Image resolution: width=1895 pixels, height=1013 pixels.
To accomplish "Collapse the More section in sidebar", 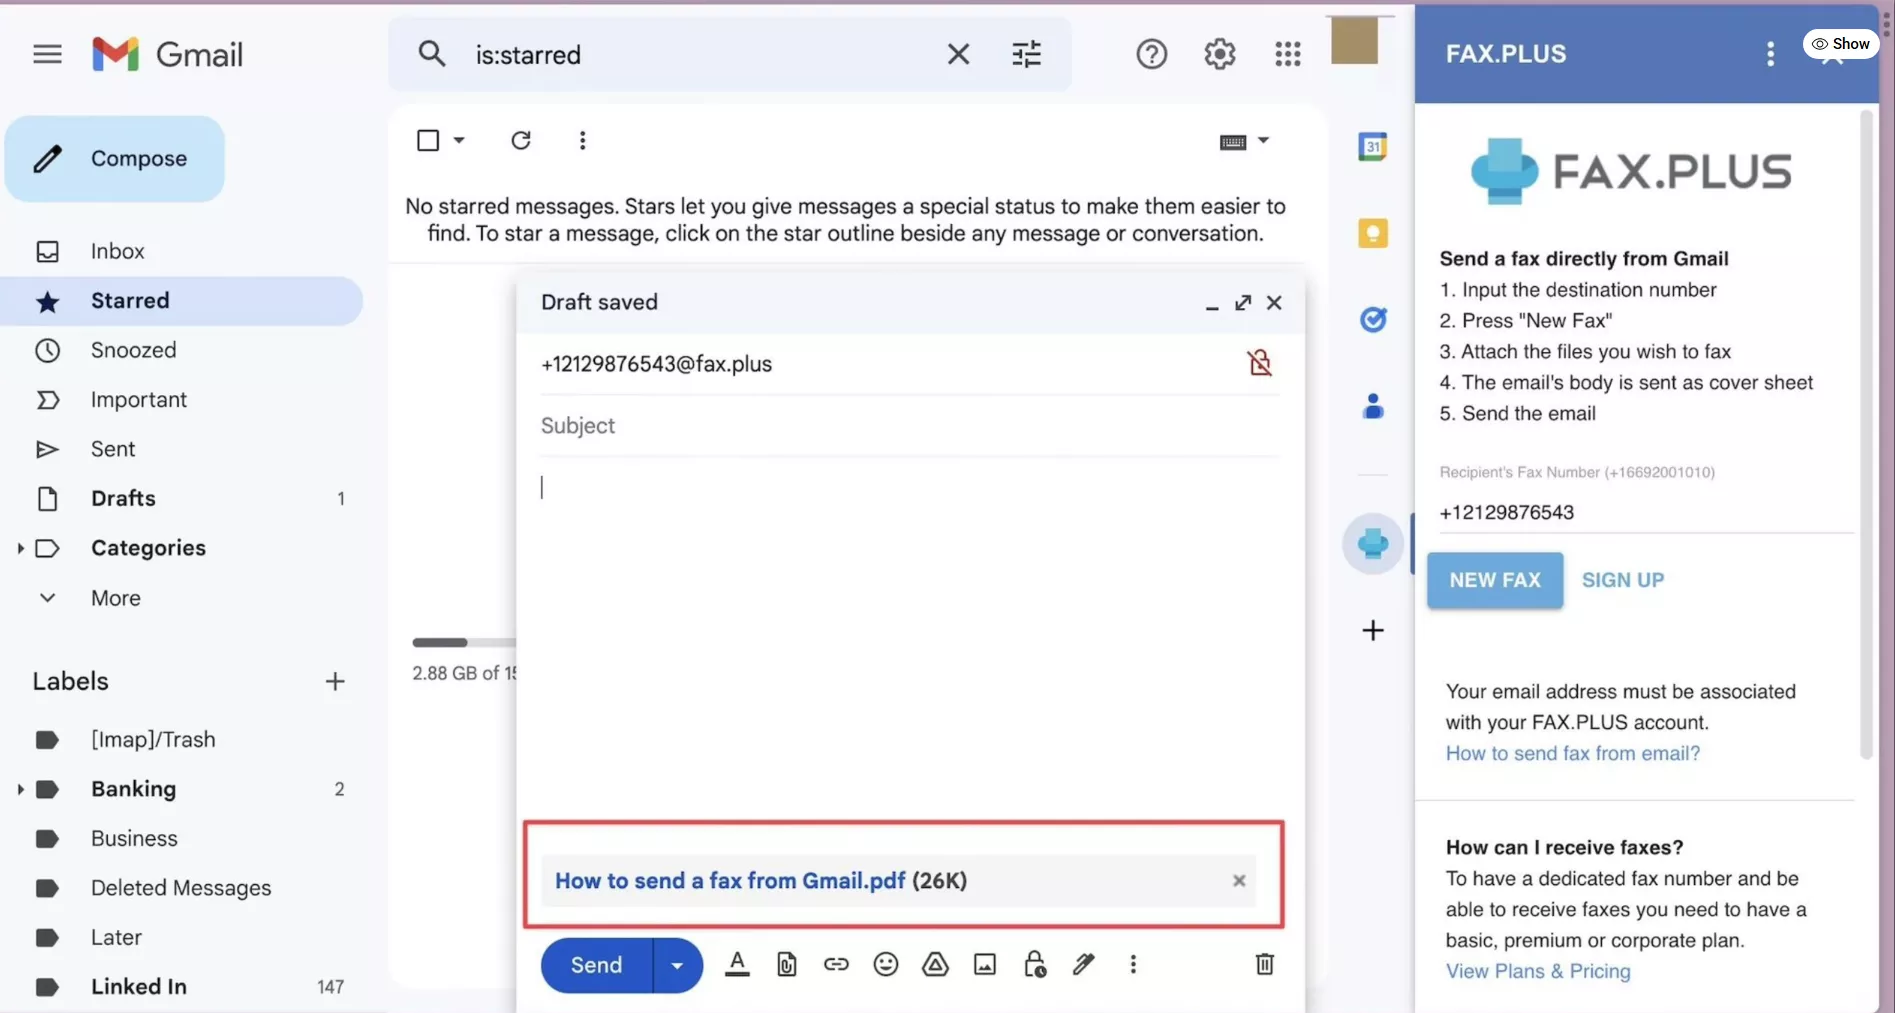I will coord(47,597).
